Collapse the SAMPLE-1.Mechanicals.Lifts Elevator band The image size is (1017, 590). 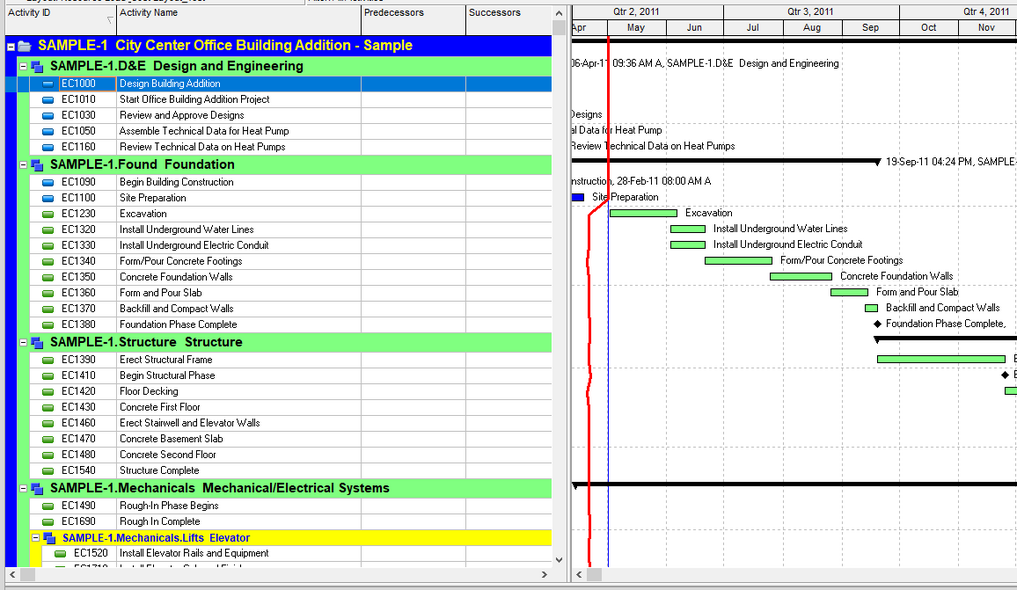click(x=36, y=538)
